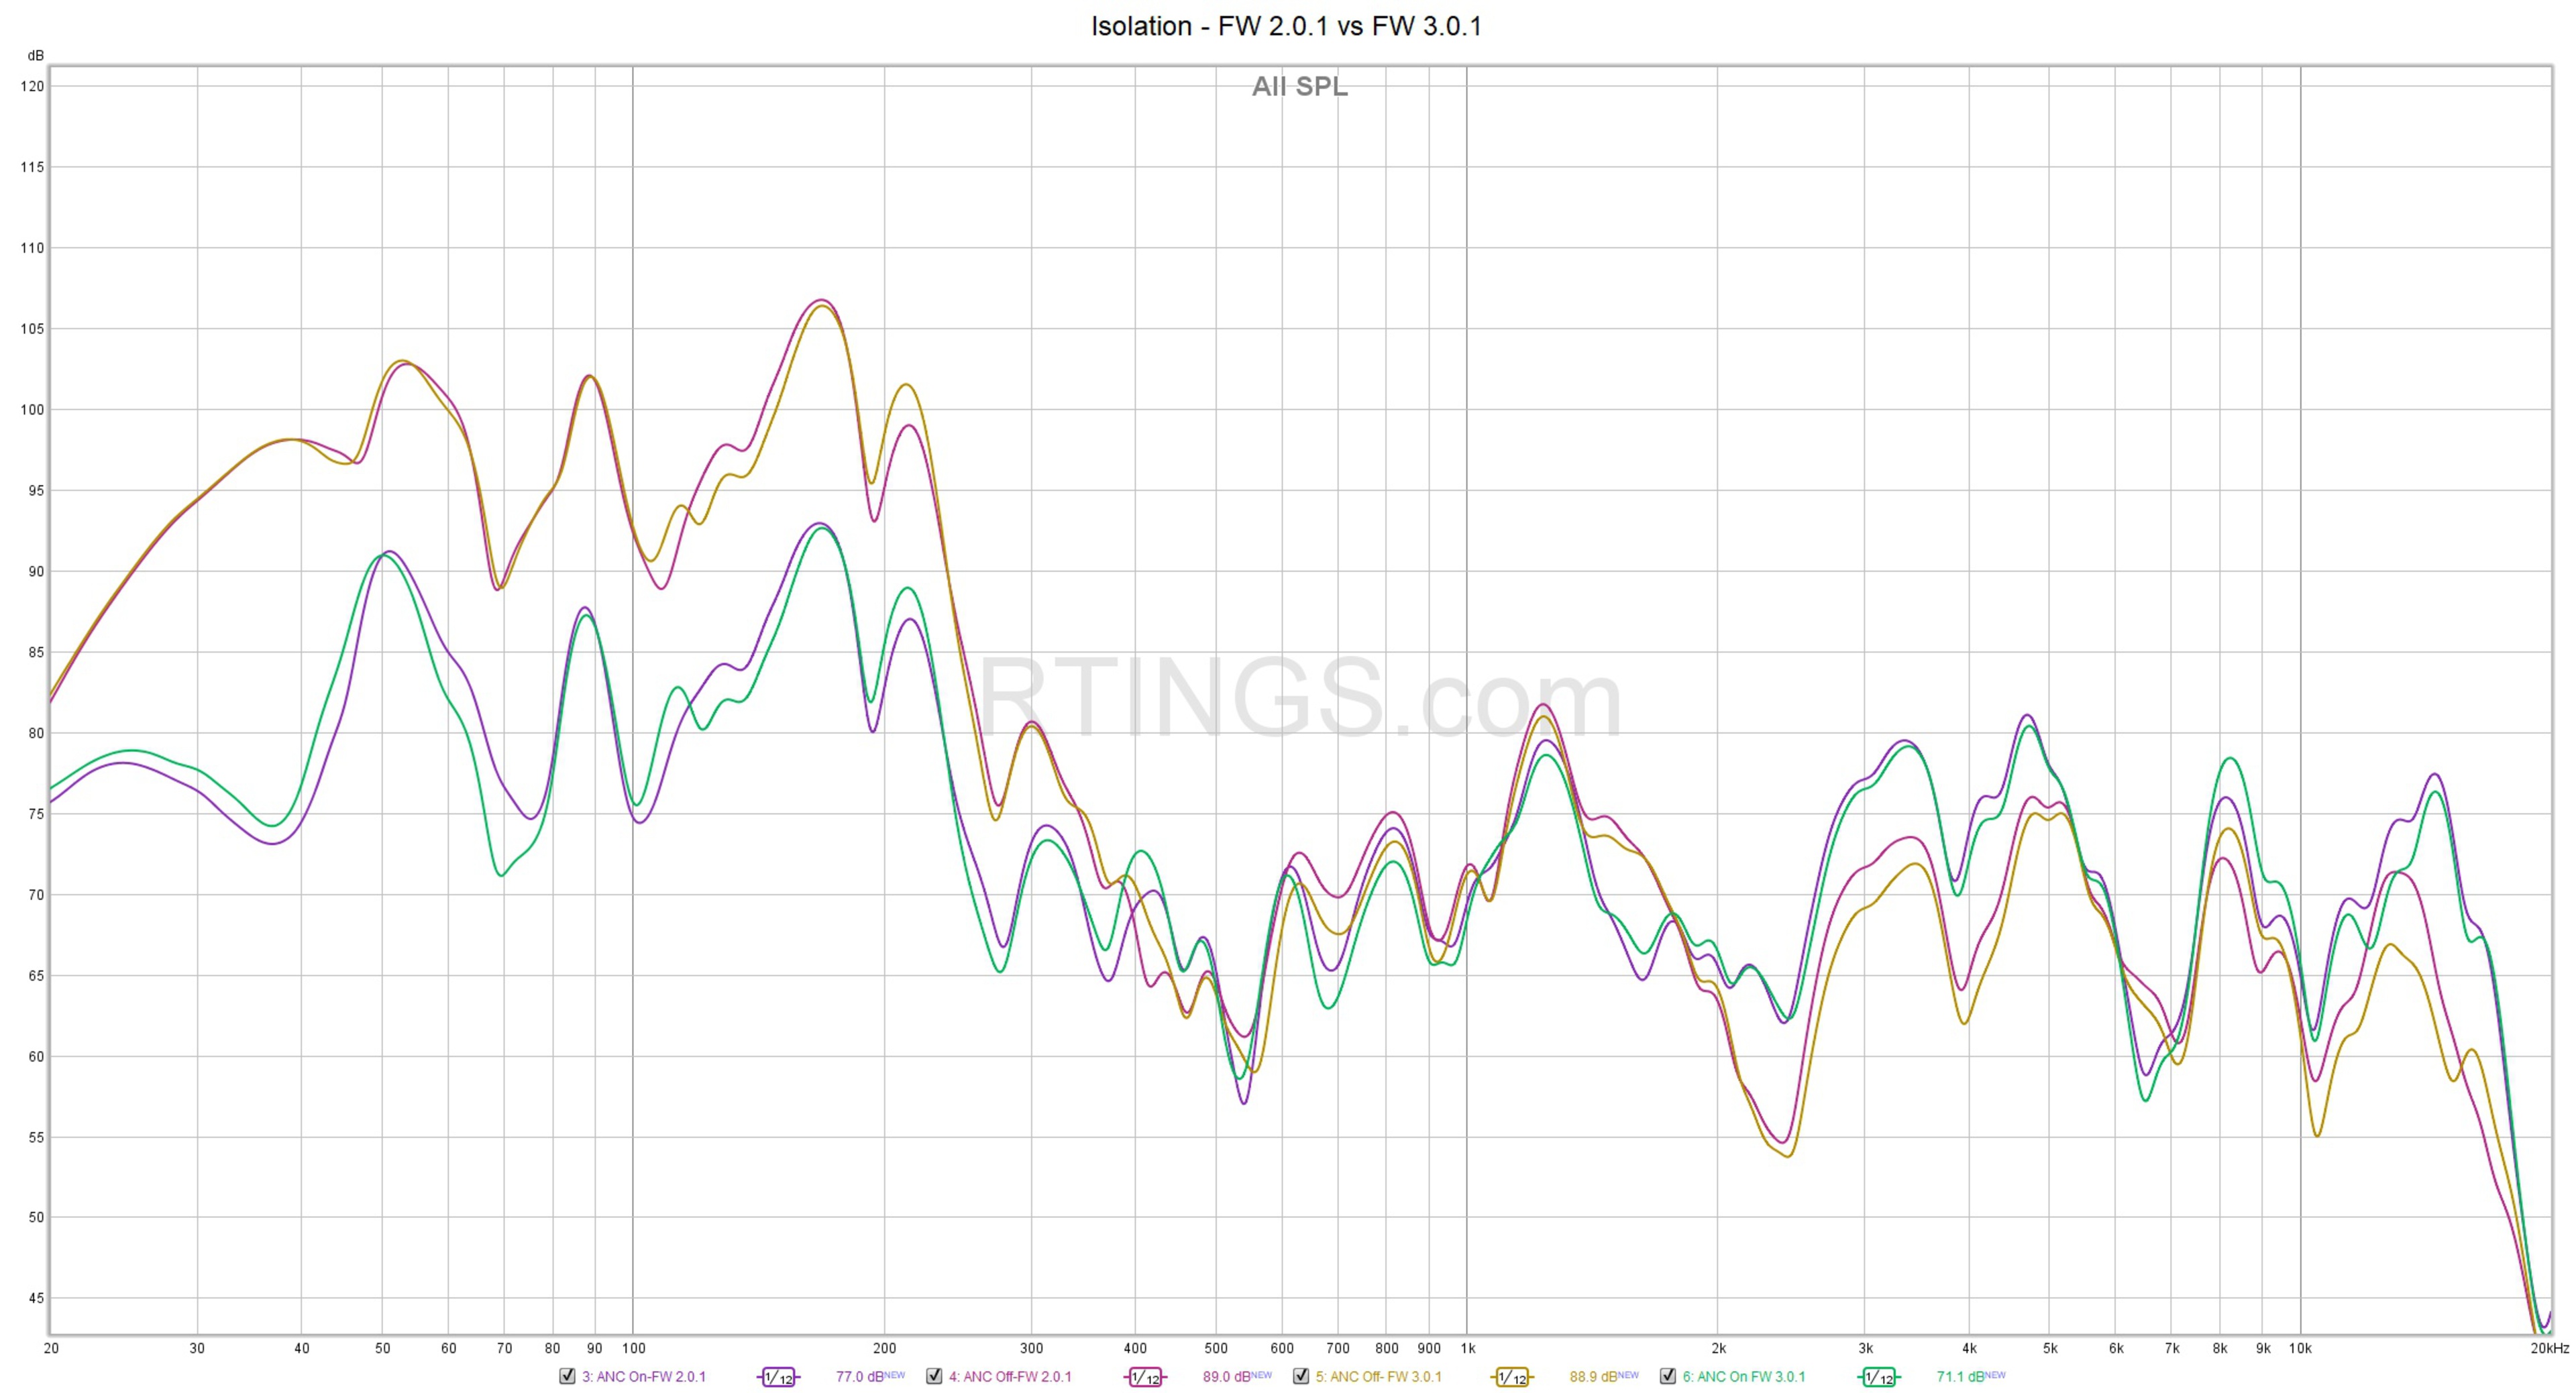Screen dimensions: 2576x1393
Task: Hide the ANC Off- FW 3.0.1 trace
Action: (x=1301, y=1376)
